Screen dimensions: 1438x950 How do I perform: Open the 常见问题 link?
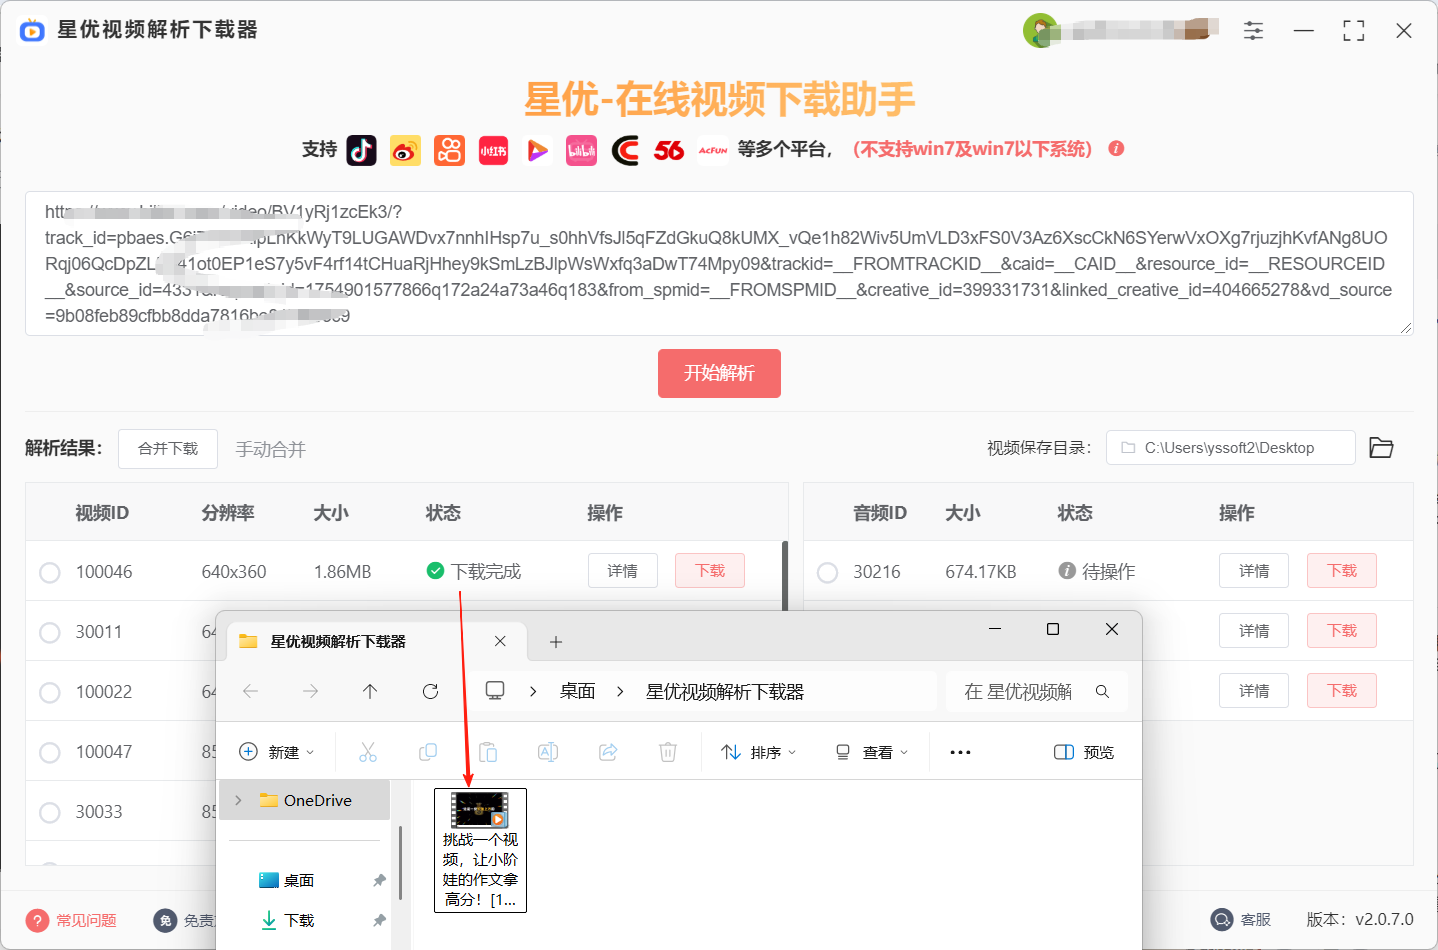click(x=71, y=920)
